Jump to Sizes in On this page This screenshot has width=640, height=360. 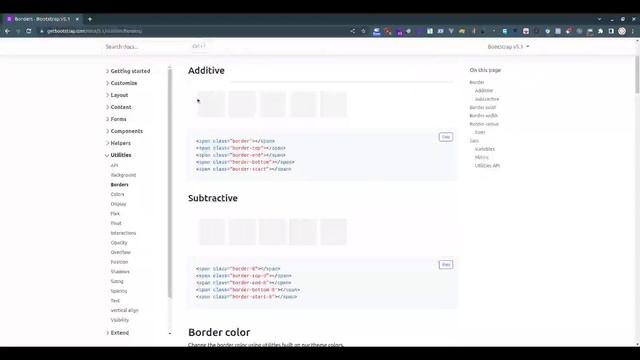(480, 132)
